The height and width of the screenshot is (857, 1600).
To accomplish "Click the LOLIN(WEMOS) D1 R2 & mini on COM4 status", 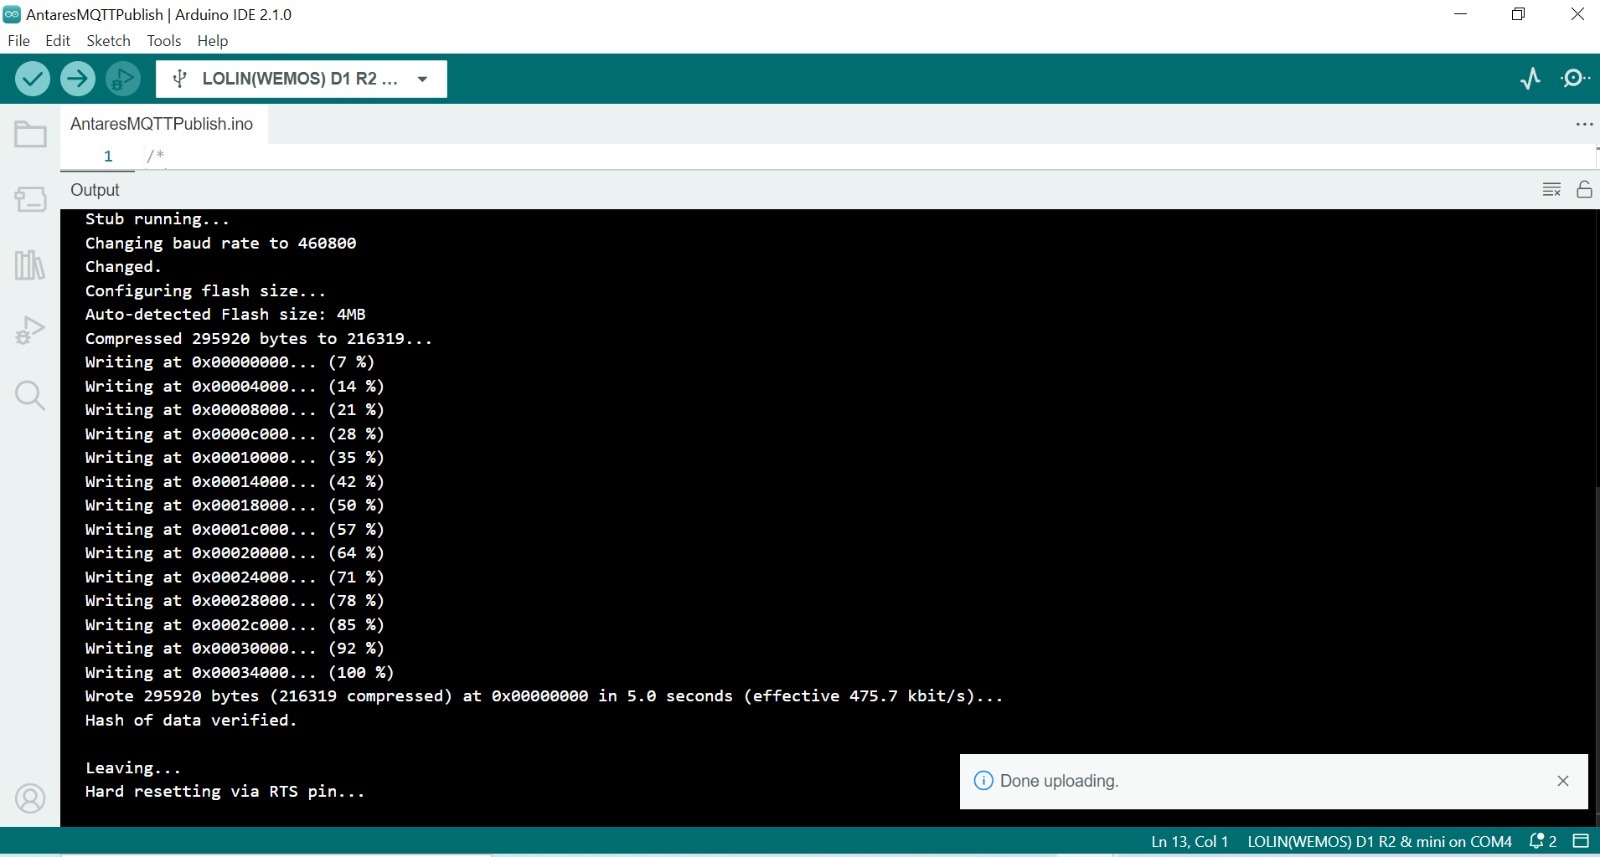I will tap(1379, 842).
